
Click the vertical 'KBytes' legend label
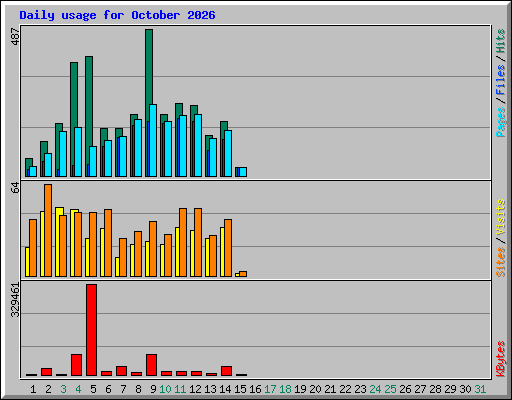tap(501, 359)
